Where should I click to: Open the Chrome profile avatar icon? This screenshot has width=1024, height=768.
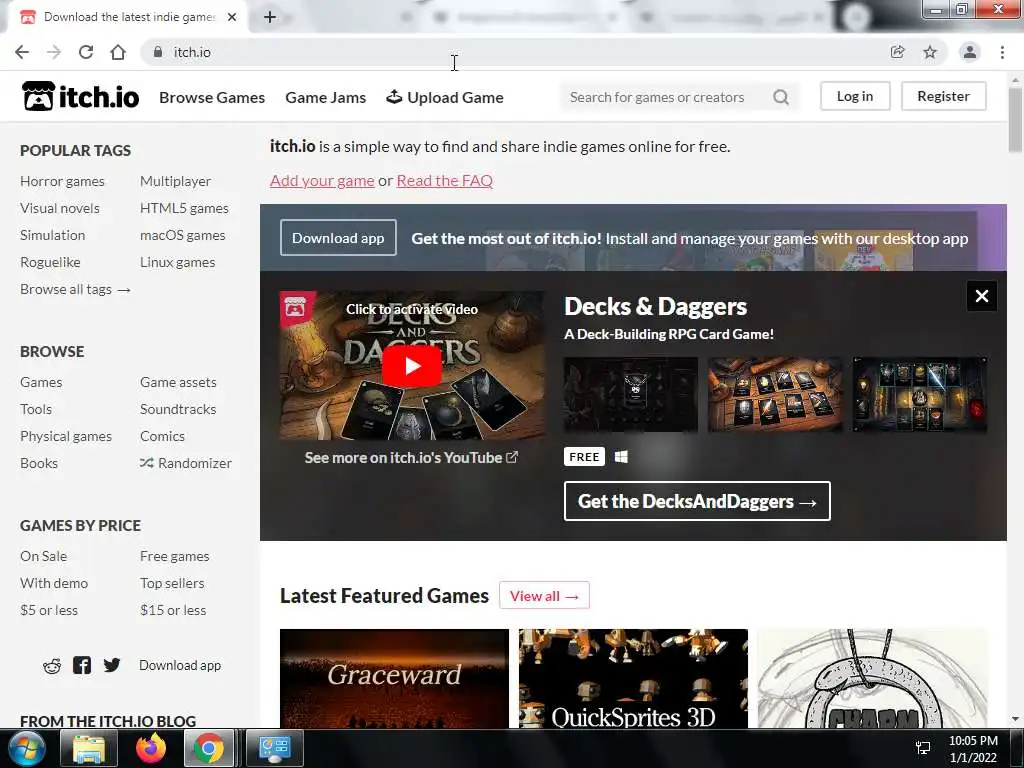pos(970,52)
